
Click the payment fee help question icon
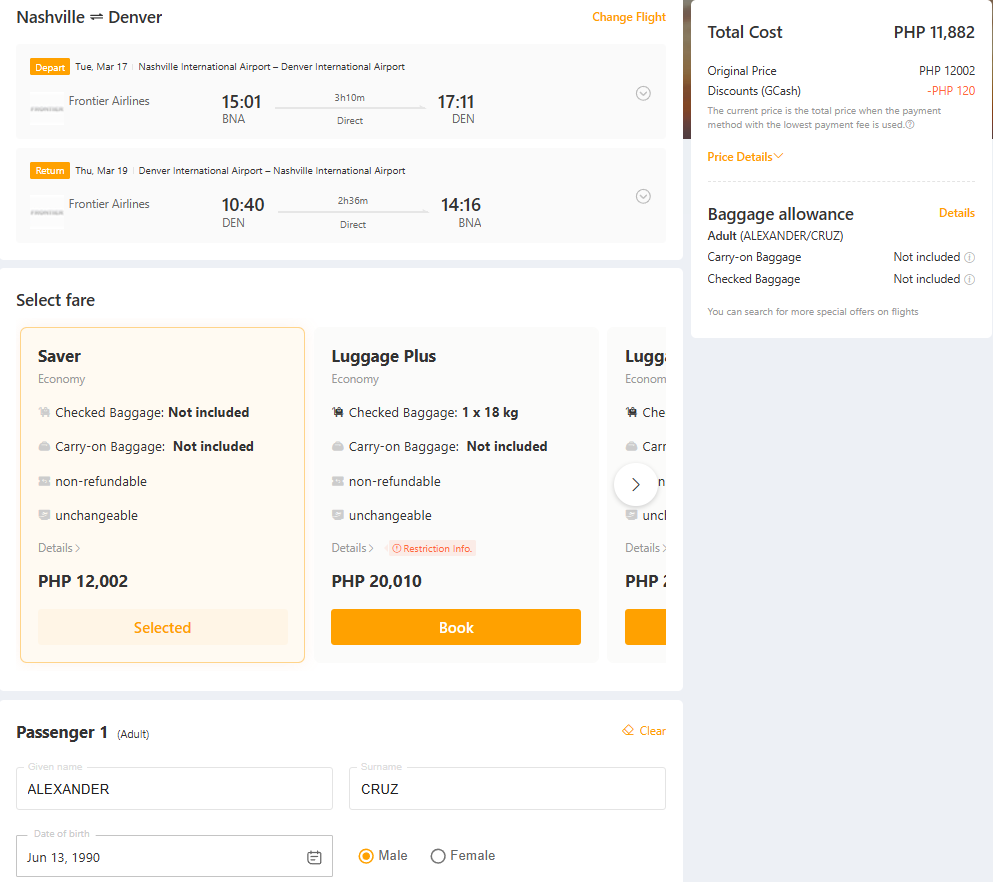[910, 125]
